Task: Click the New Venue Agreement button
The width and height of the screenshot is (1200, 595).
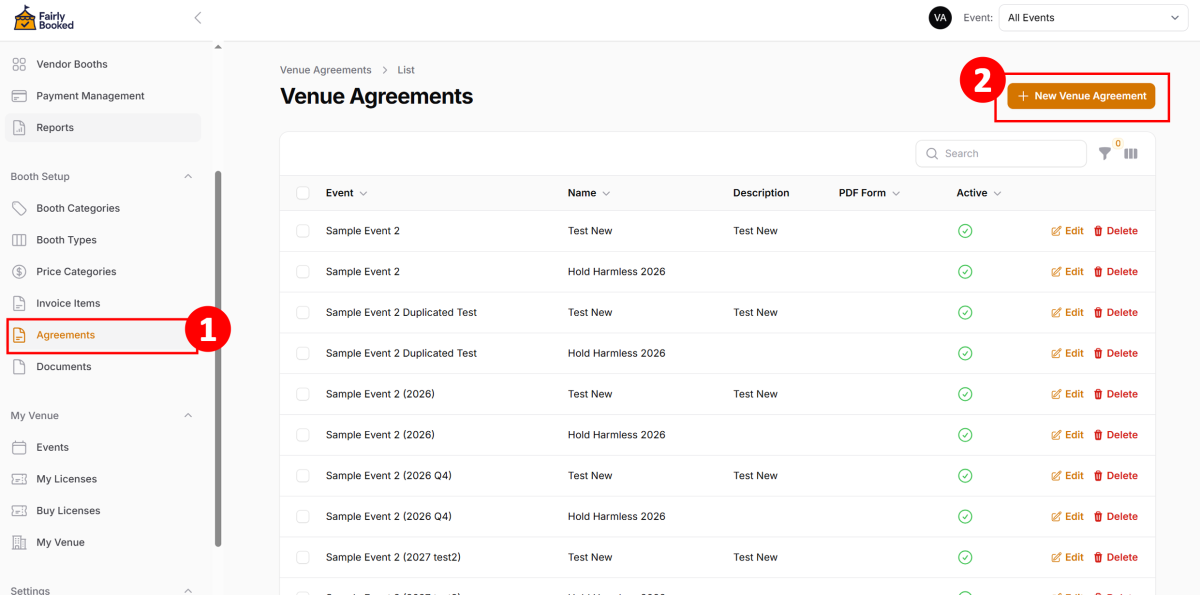Action: tap(1081, 96)
